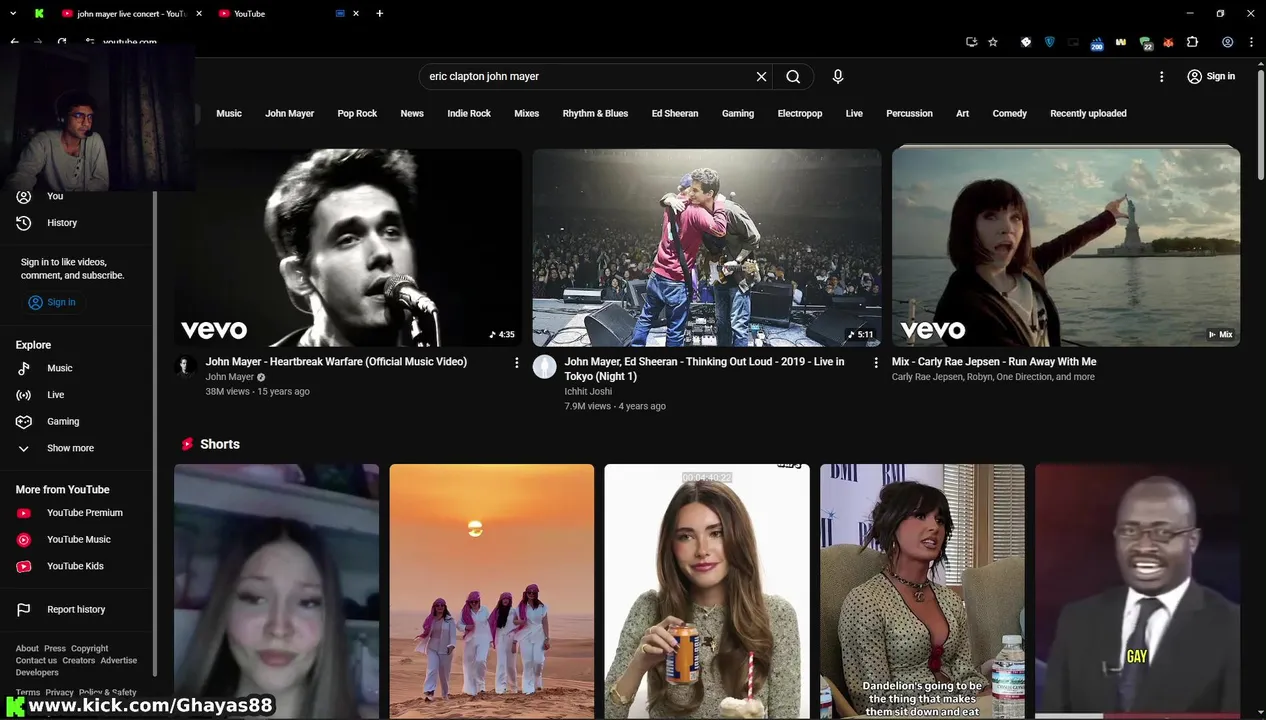Select the News filter chip
Viewport: 1266px width, 720px height.
(x=412, y=114)
